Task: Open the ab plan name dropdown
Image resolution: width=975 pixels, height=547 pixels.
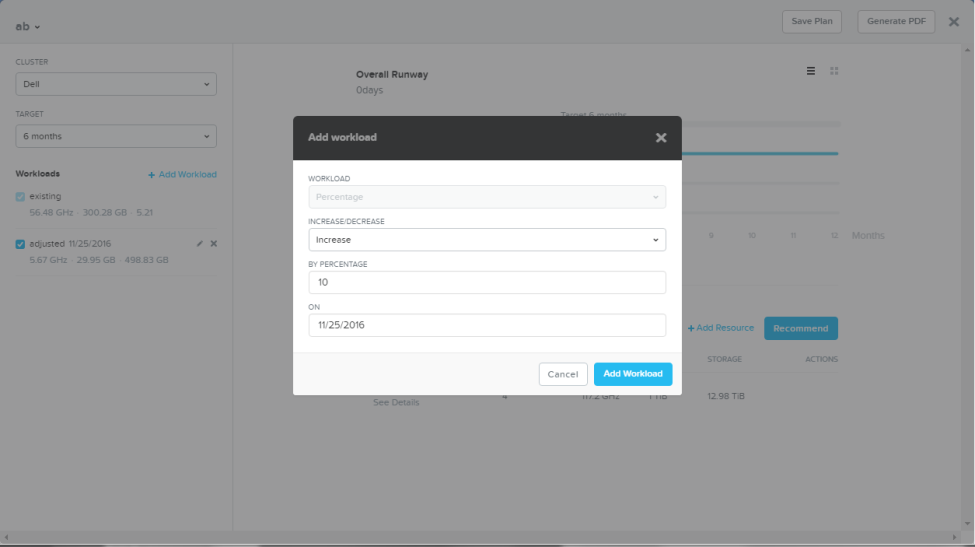Action: click(x=28, y=27)
